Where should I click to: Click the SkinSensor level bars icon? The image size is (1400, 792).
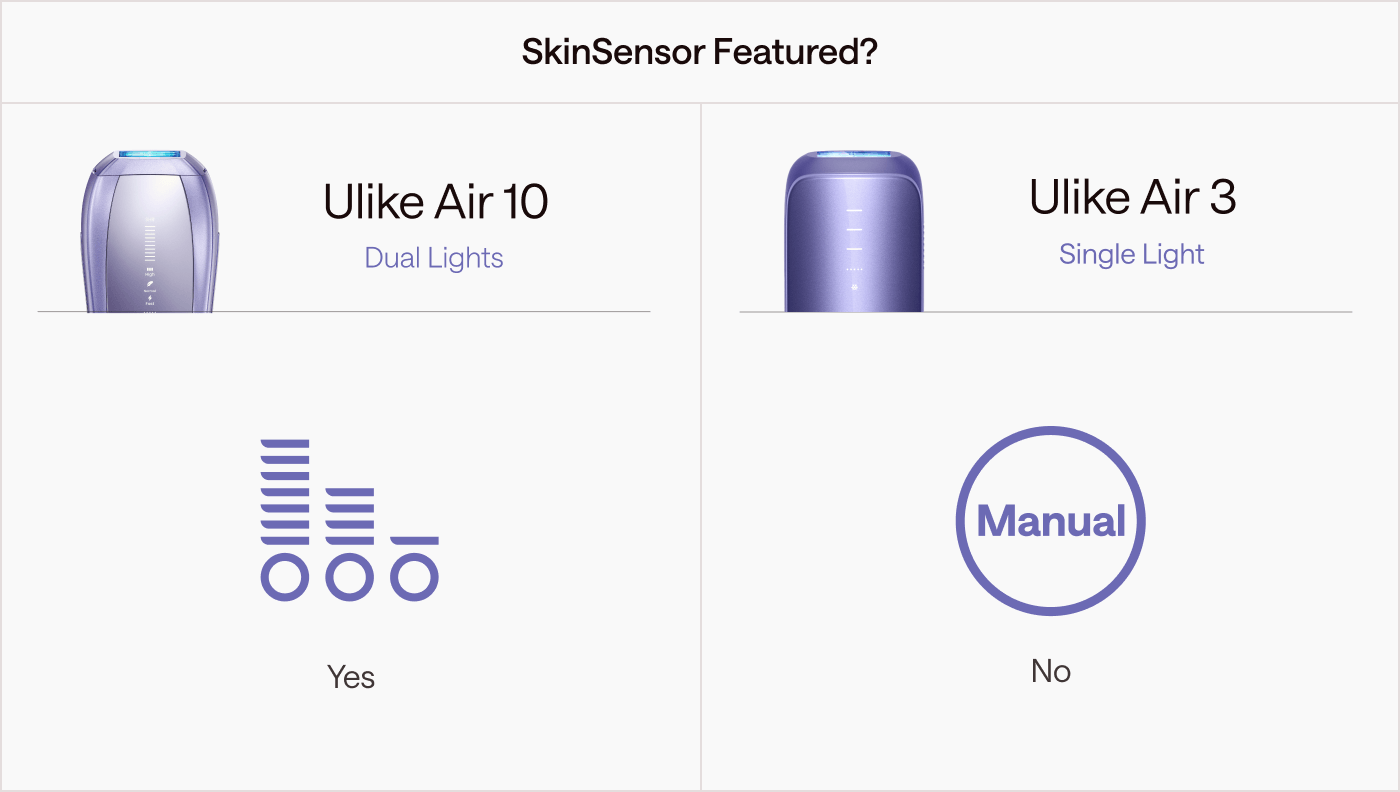pyautogui.click(x=349, y=520)
